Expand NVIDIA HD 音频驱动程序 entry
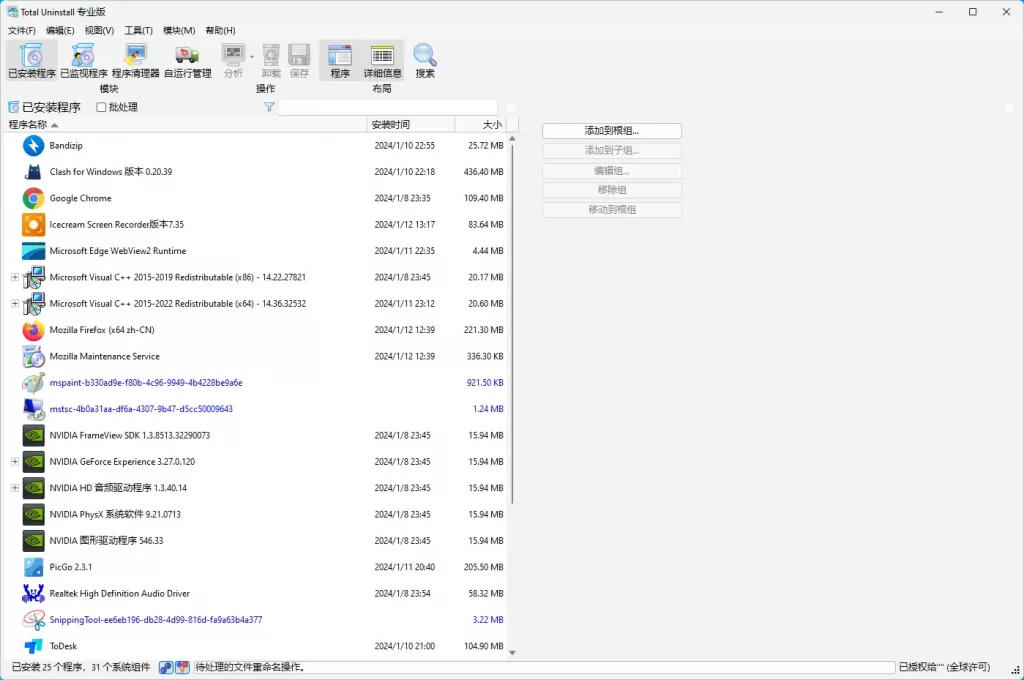The image size is (1024, 680). tap(14, 488)
